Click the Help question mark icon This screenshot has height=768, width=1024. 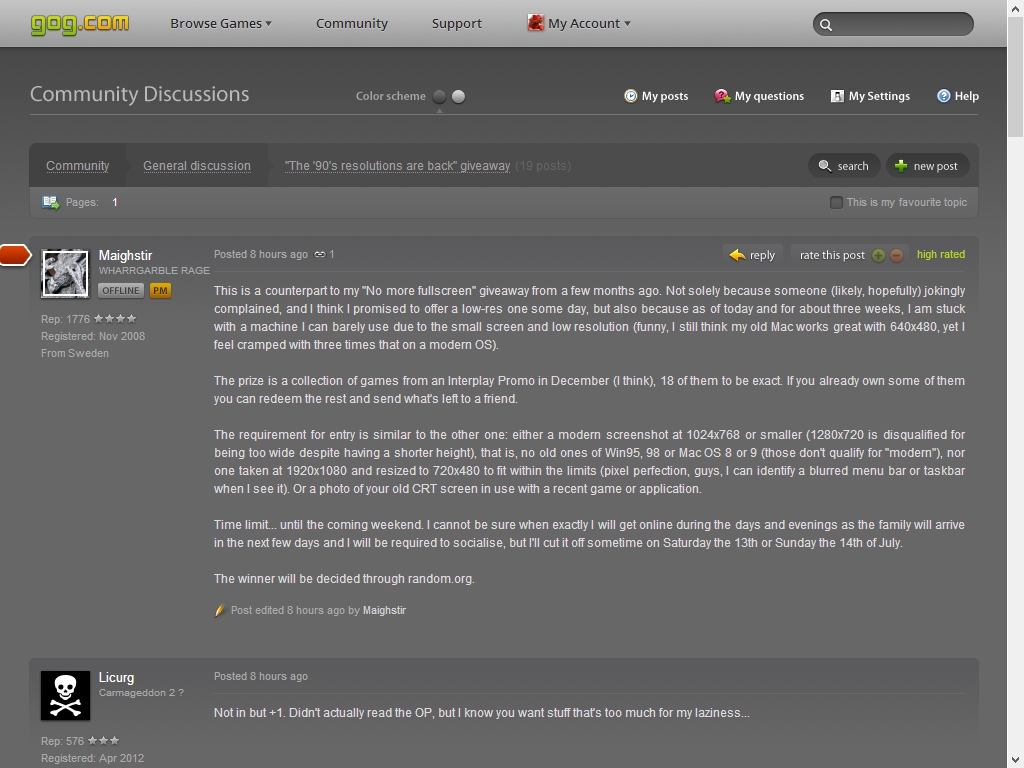944,96
